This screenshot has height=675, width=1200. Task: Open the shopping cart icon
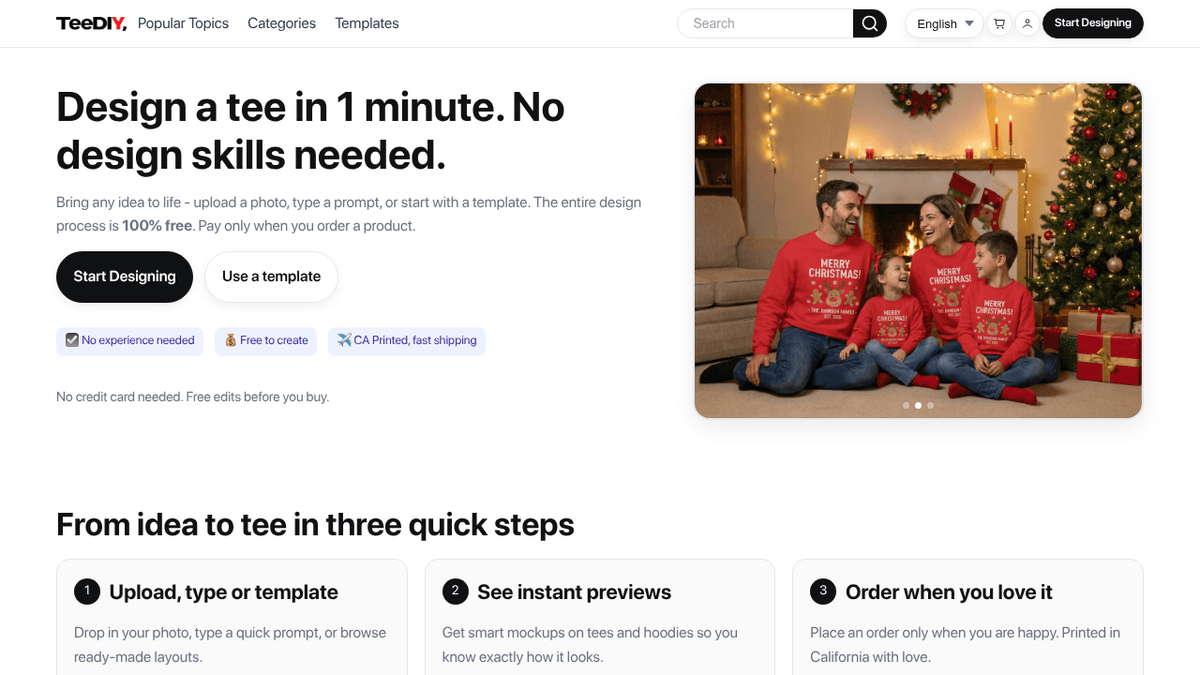click(999, 23)
